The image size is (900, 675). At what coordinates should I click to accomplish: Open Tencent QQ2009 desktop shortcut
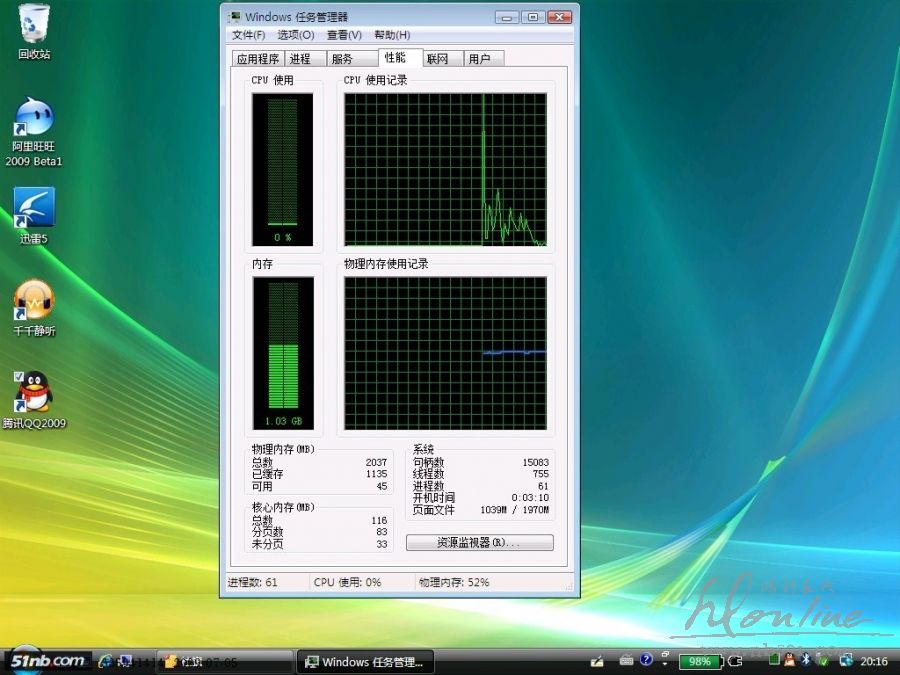(34, 394)
